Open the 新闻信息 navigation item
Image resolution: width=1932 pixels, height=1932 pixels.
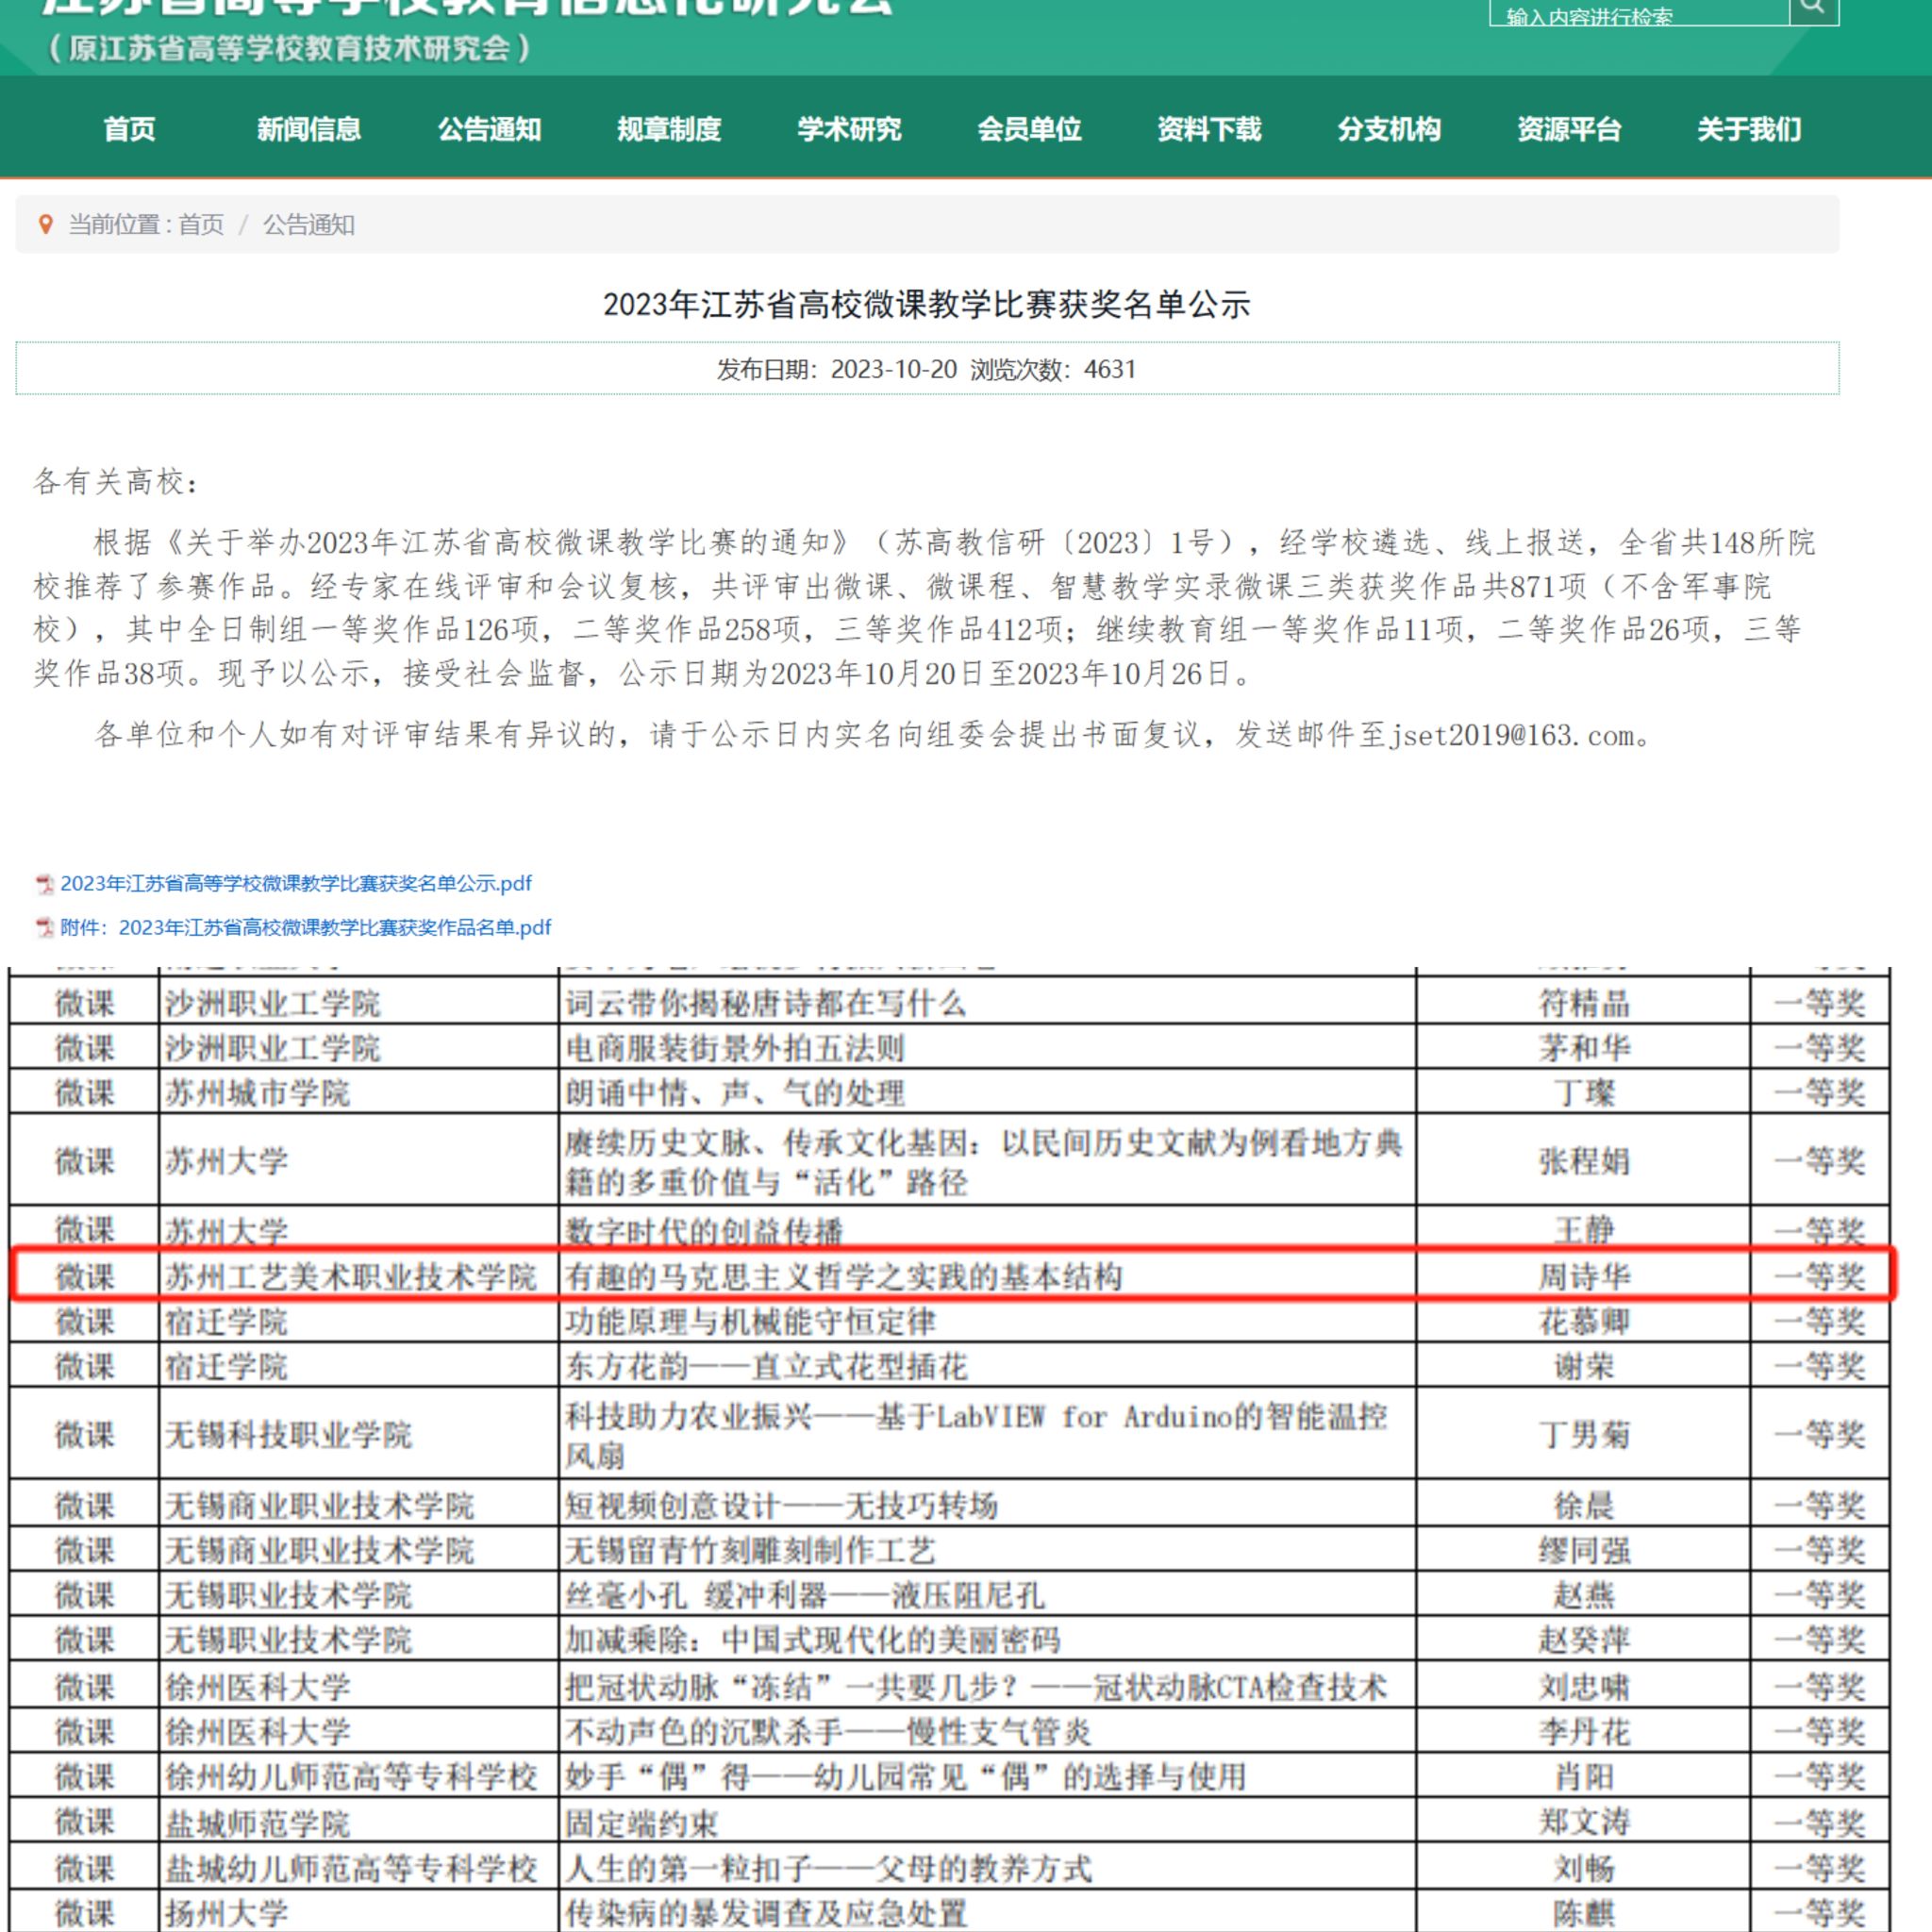(309, 129)
